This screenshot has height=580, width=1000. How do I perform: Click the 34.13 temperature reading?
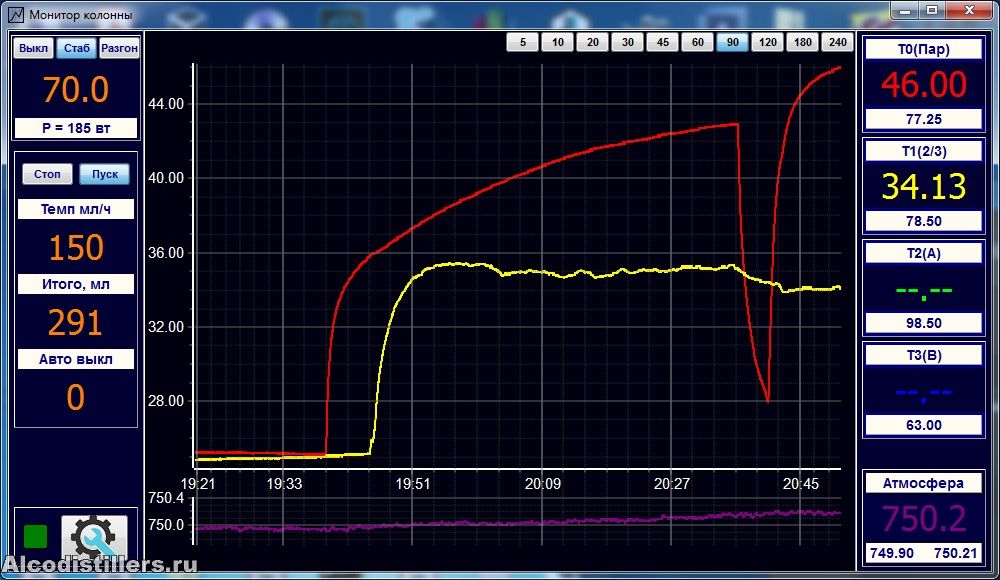[923, 186]
